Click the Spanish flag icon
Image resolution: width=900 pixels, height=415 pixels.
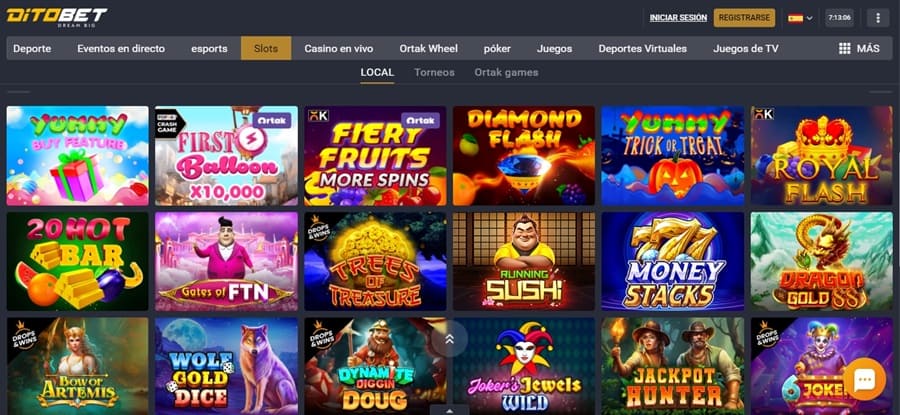click(796, 18)
